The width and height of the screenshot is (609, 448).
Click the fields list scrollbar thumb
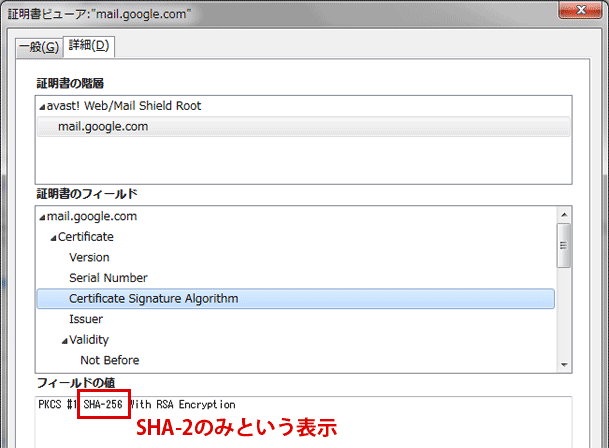pyautogui.click(x=564, y=245)
